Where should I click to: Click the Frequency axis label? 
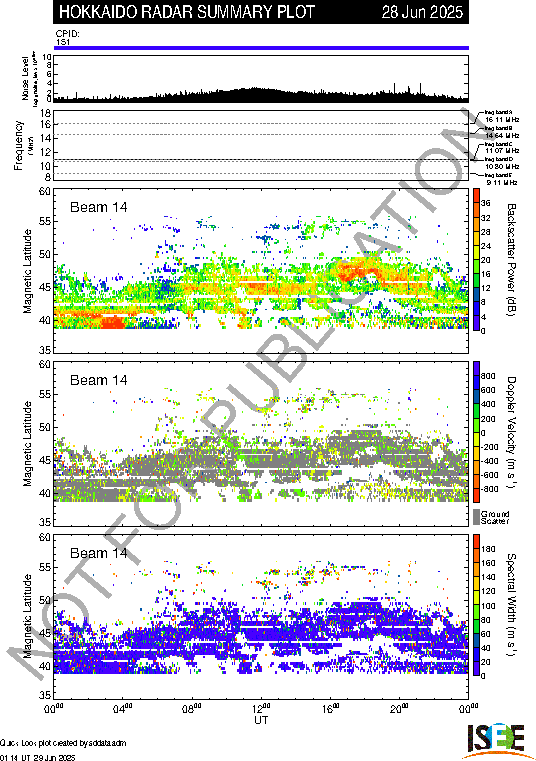18,146
